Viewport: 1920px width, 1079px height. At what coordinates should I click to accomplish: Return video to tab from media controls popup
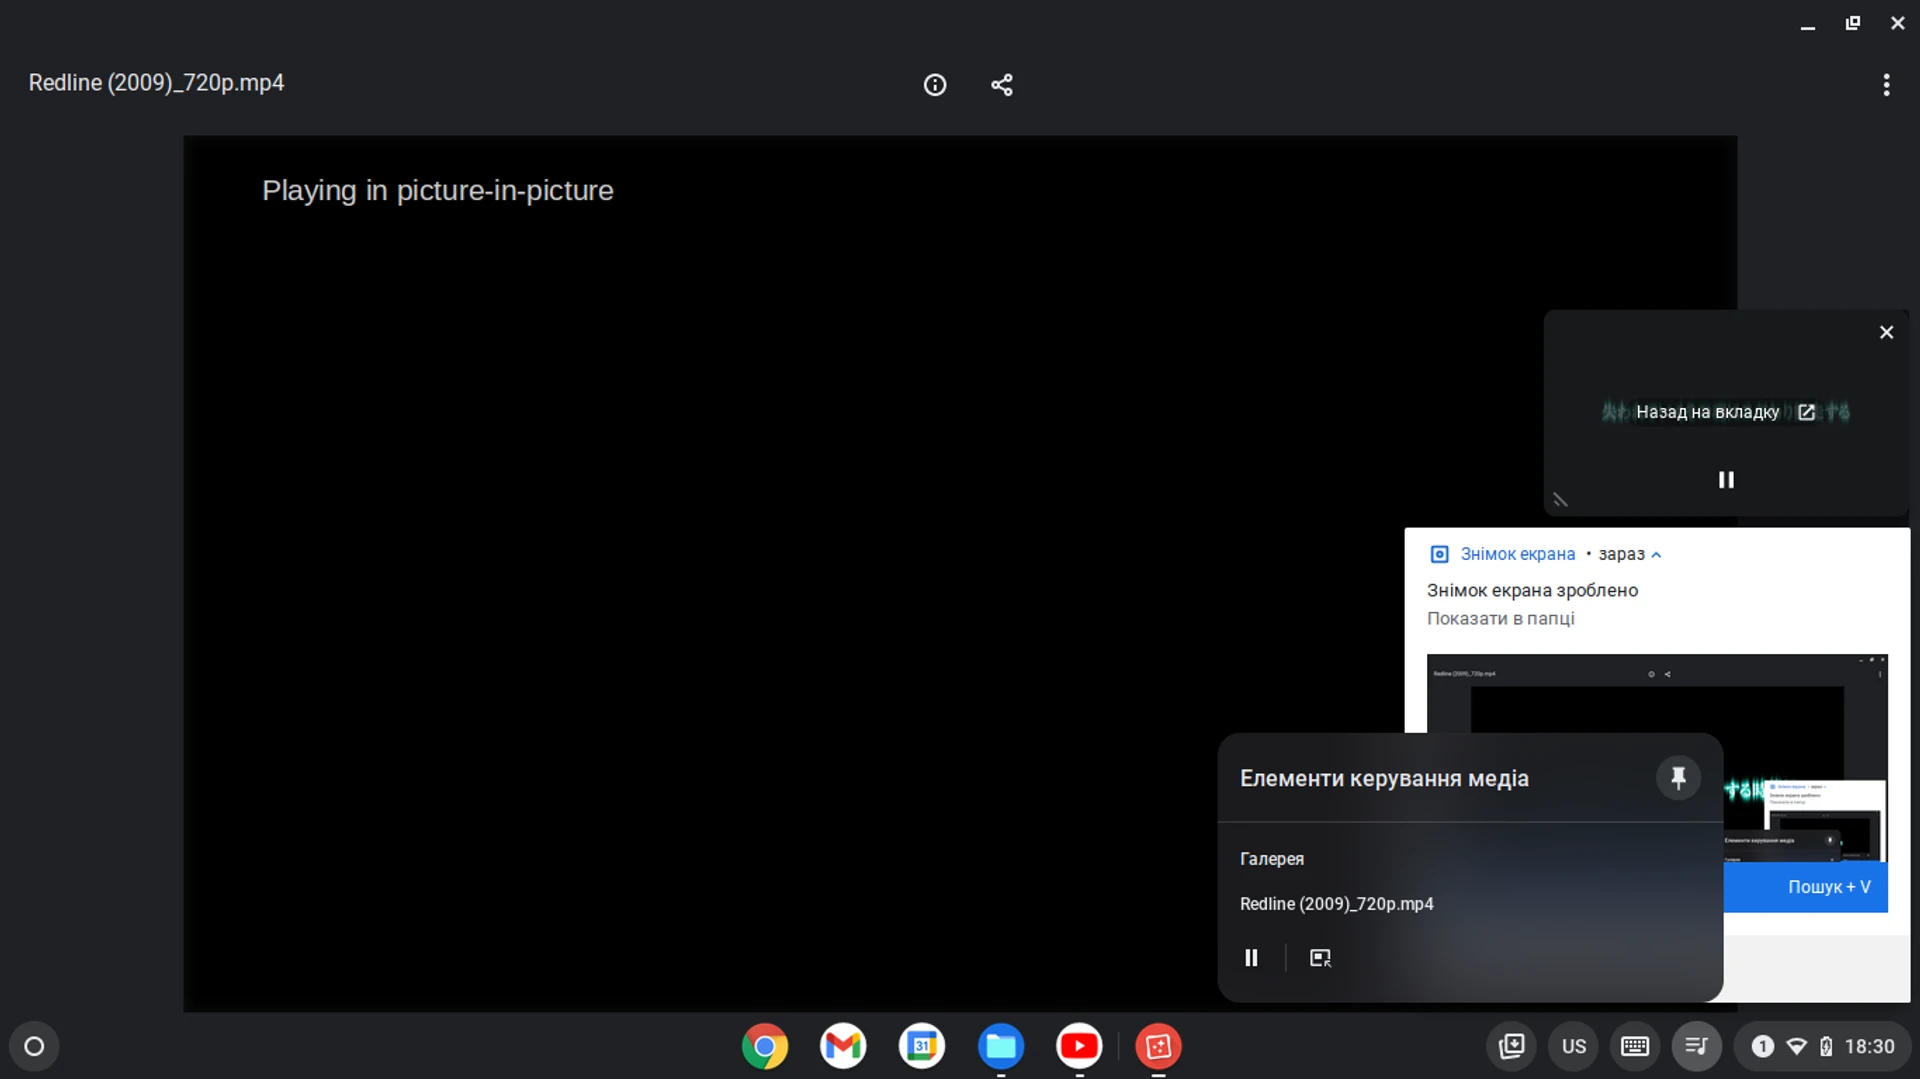(x=1707, y=411)
